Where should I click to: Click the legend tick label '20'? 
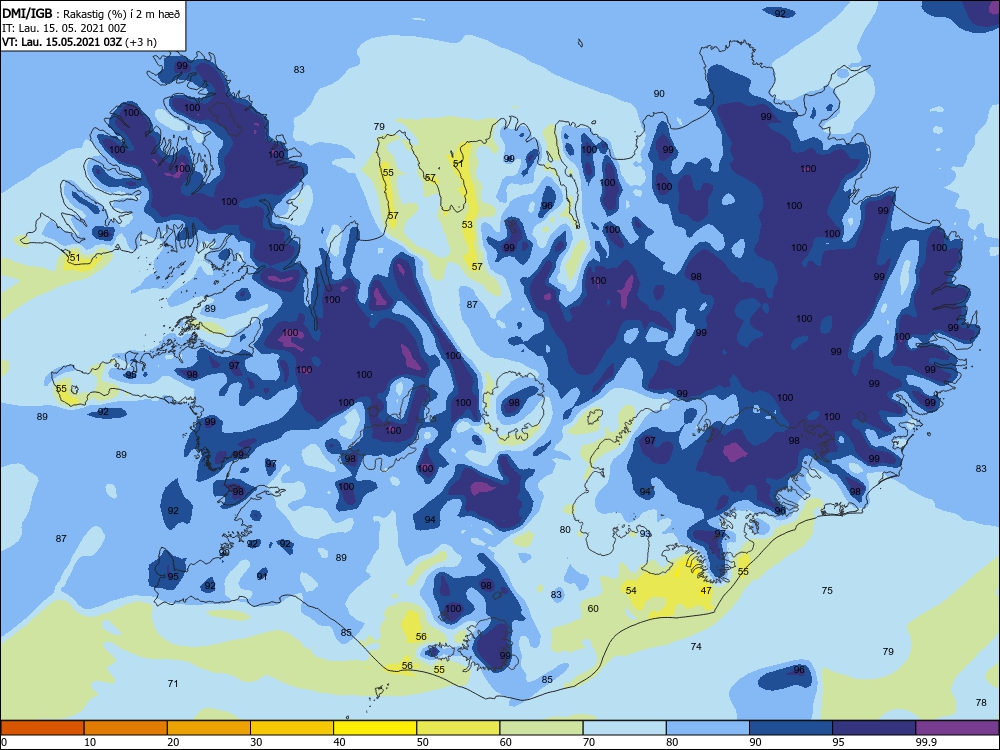tap(173, 742)
